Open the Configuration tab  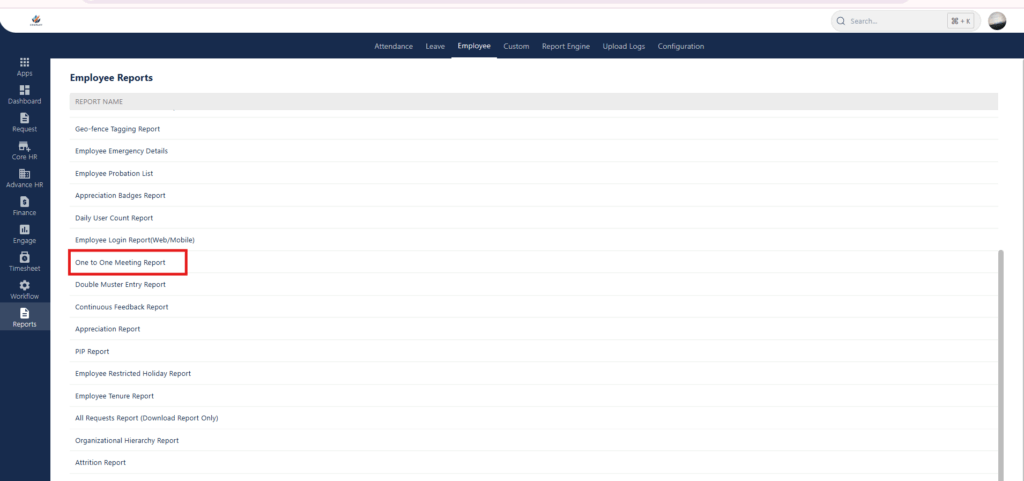pyautogui.click(x=680, y=46)
